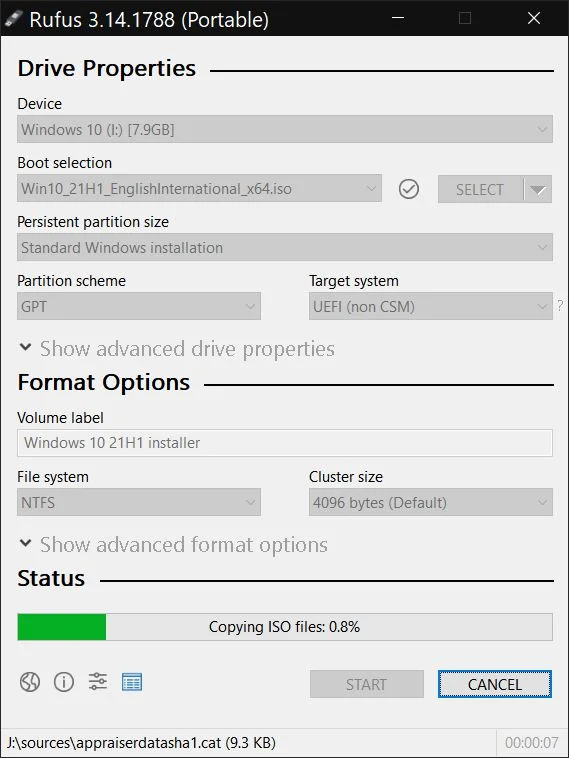Click the Target system help question mark
Screen dimensions: 569x758
tap(560, 306)
